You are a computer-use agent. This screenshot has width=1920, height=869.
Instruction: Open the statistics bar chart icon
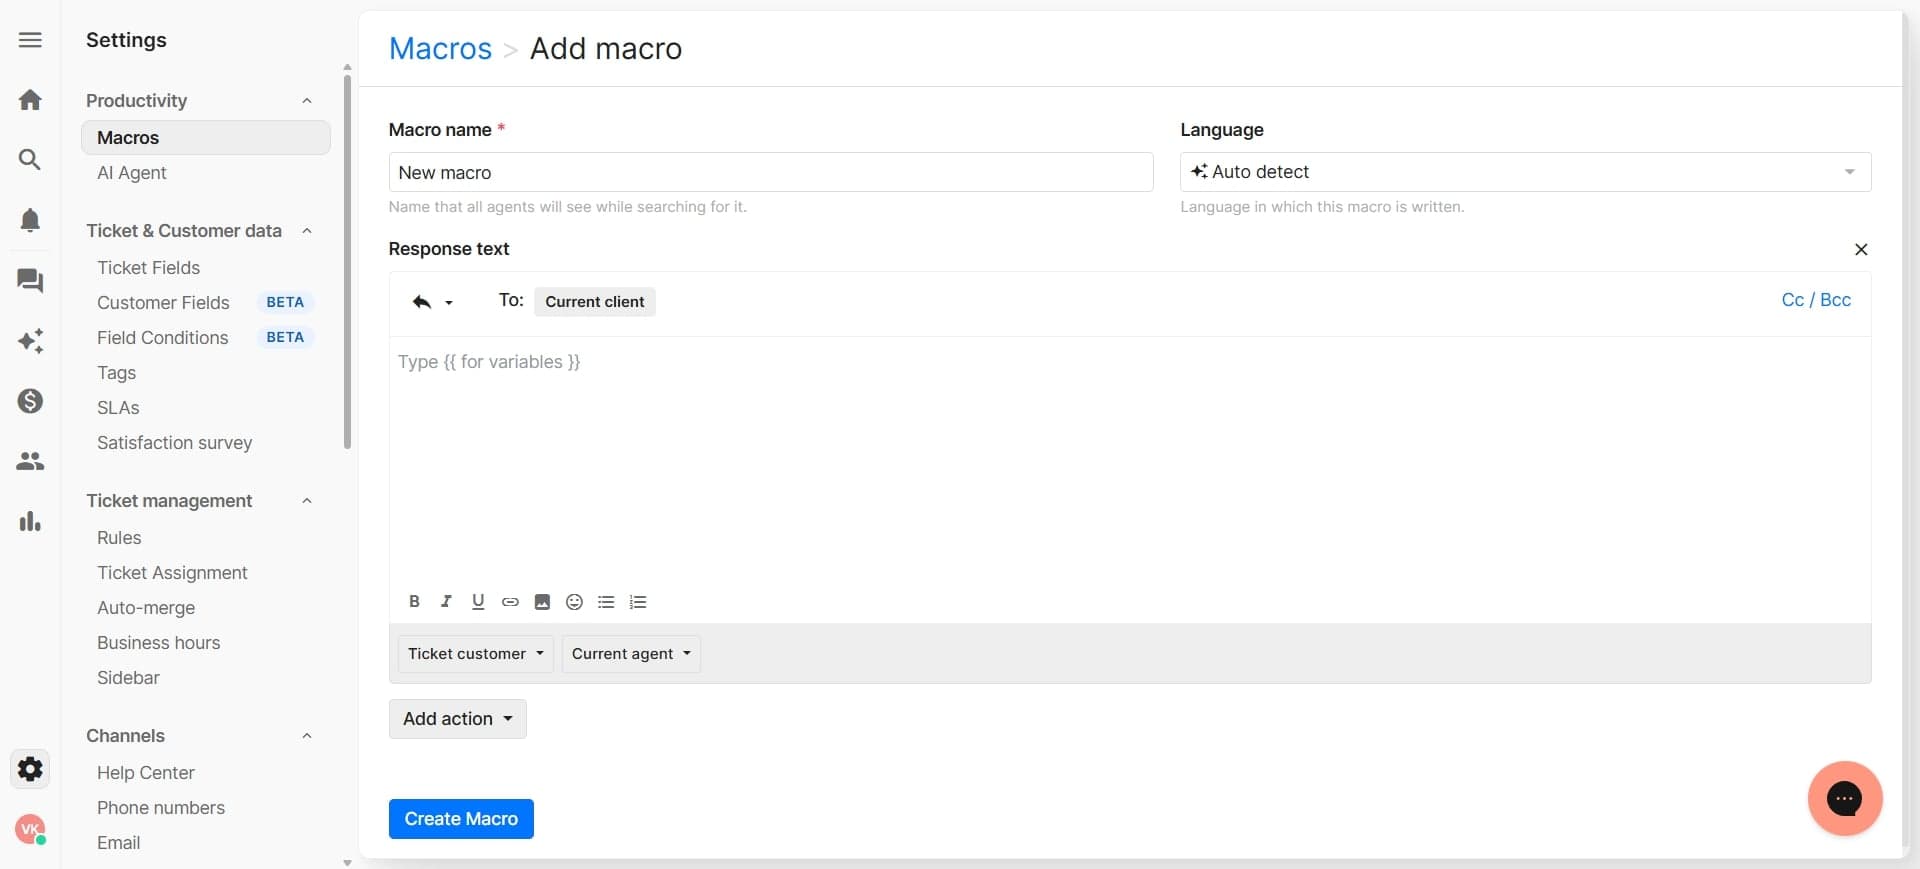[x=30, y=521]
